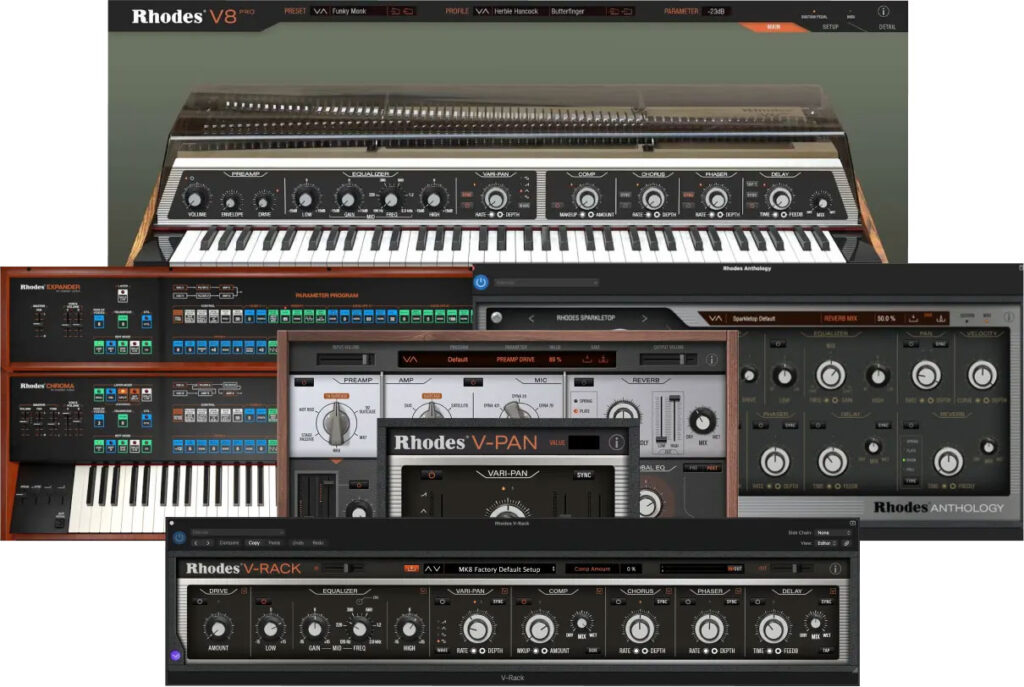
Task: Select next Rhodes Sparkletop instrument arrow
Action: (645, 319)
